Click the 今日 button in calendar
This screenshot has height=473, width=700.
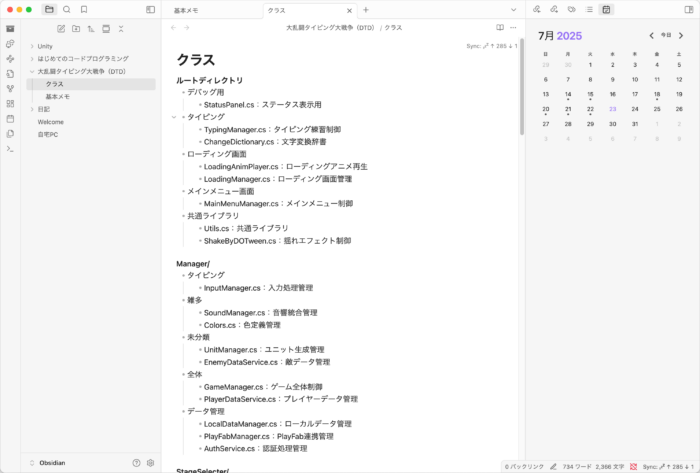click(666, 36)
